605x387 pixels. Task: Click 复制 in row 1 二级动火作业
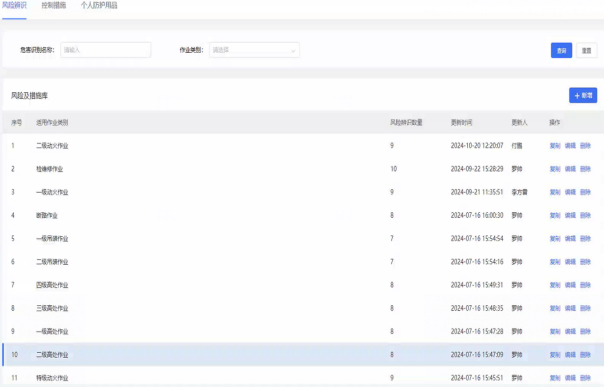pos(555,146)
